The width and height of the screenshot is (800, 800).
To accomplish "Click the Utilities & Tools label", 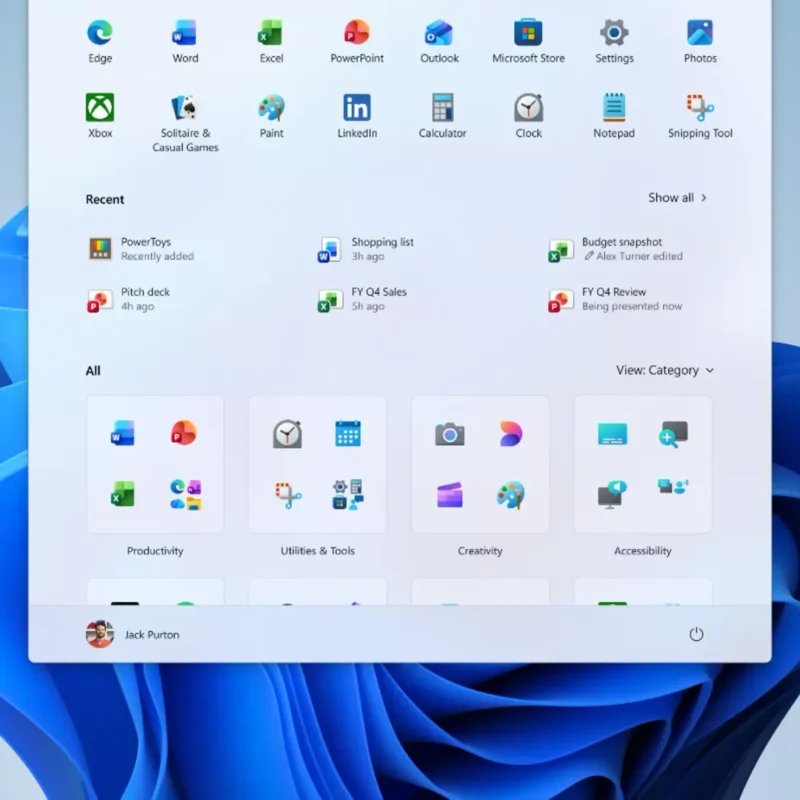I will coord(317,551).
